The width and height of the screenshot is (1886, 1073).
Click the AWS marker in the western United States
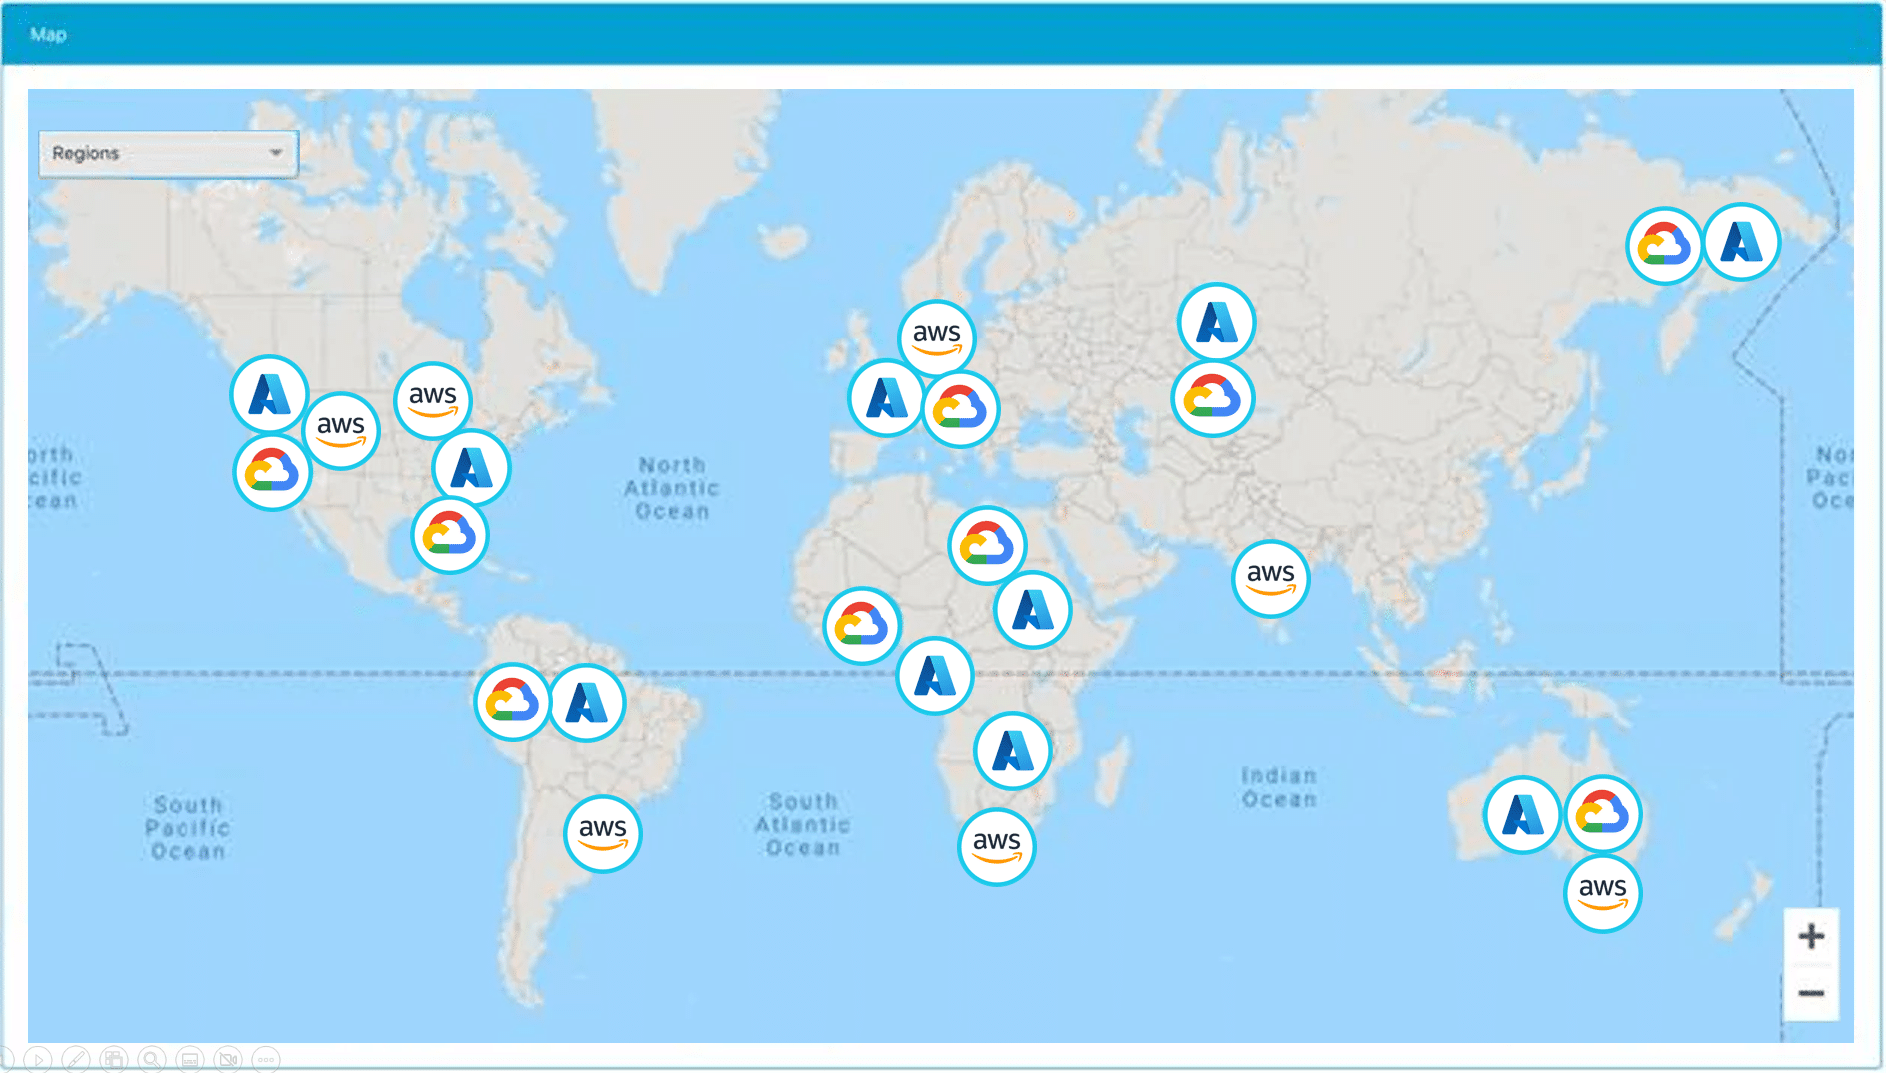(341, 431)
